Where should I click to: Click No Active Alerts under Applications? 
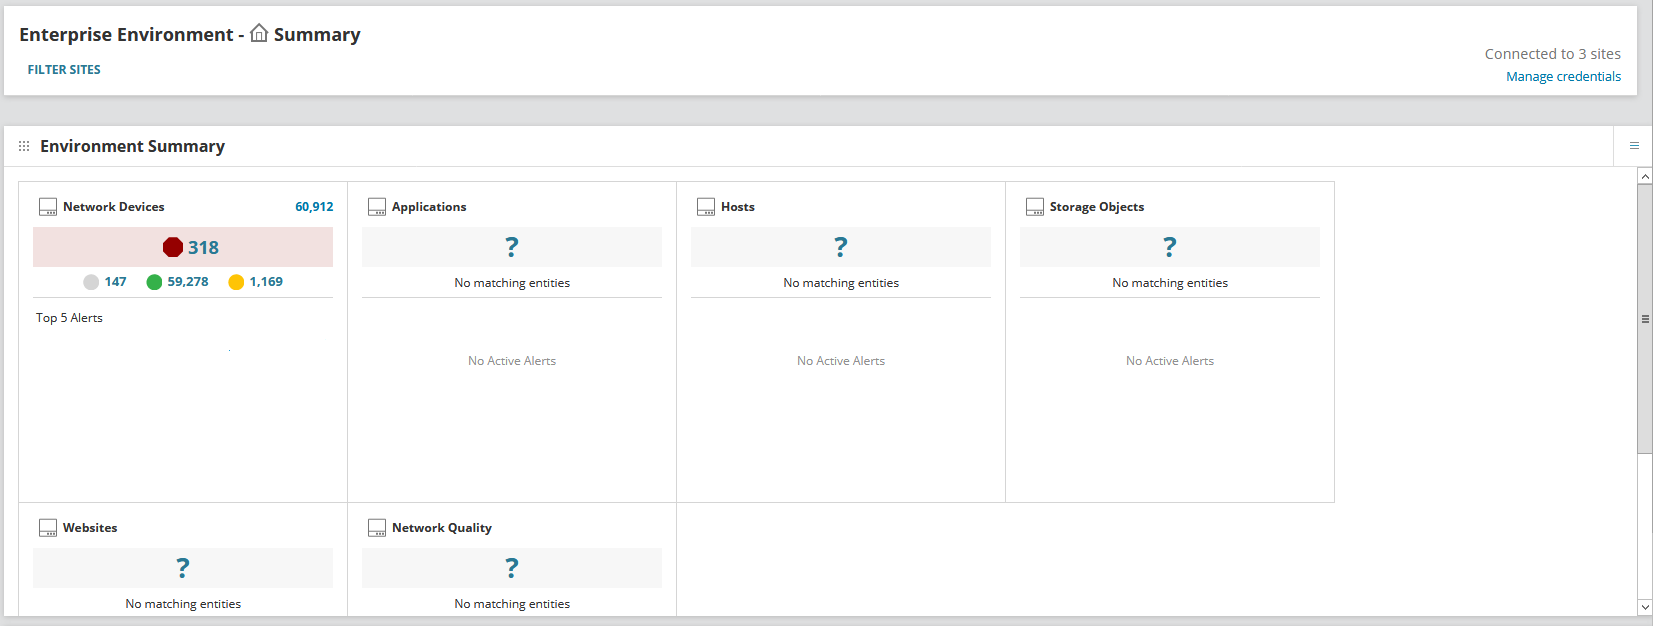(512, 361)
